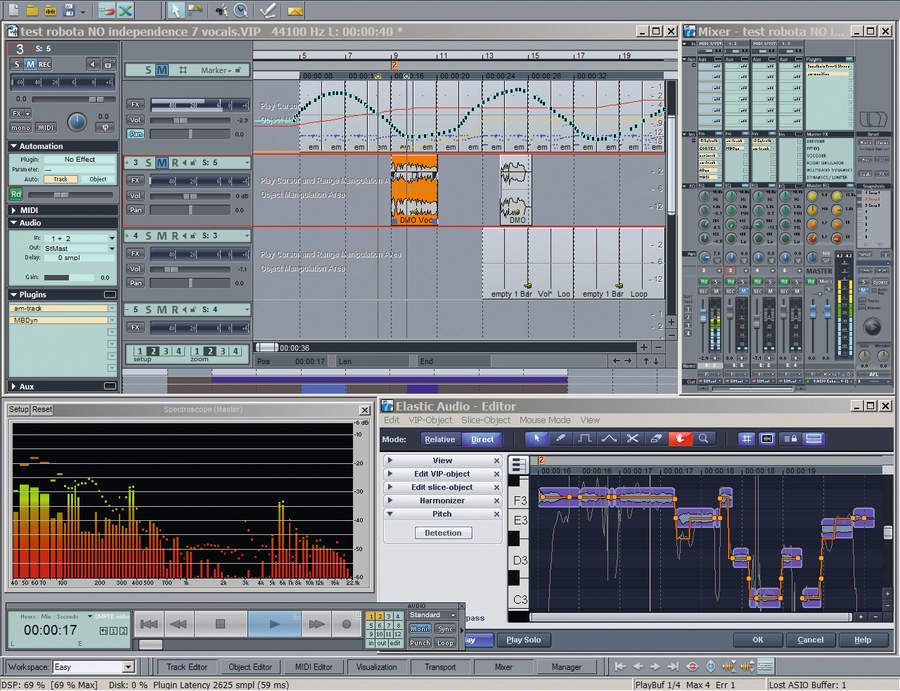This screenshot has height=691, width=900.
Task: Open the VIP-Object menu in Elastic Audio
Action: pyautogui.click(x=430, y=420)
